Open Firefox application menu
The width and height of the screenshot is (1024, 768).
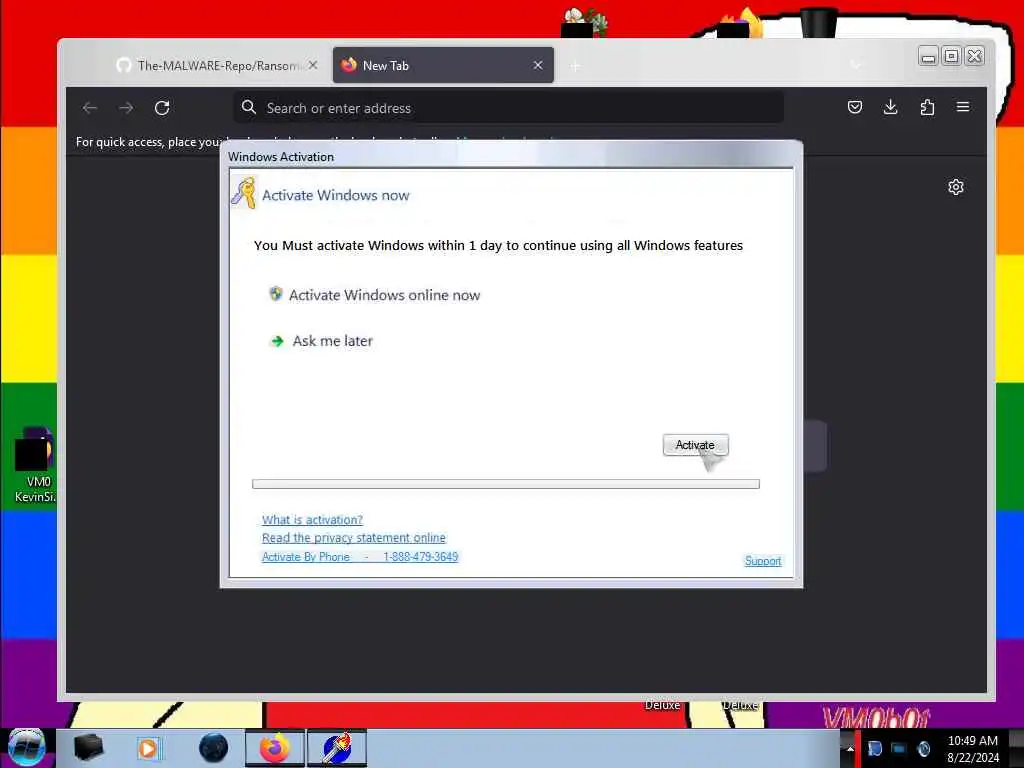coord(963,107)
